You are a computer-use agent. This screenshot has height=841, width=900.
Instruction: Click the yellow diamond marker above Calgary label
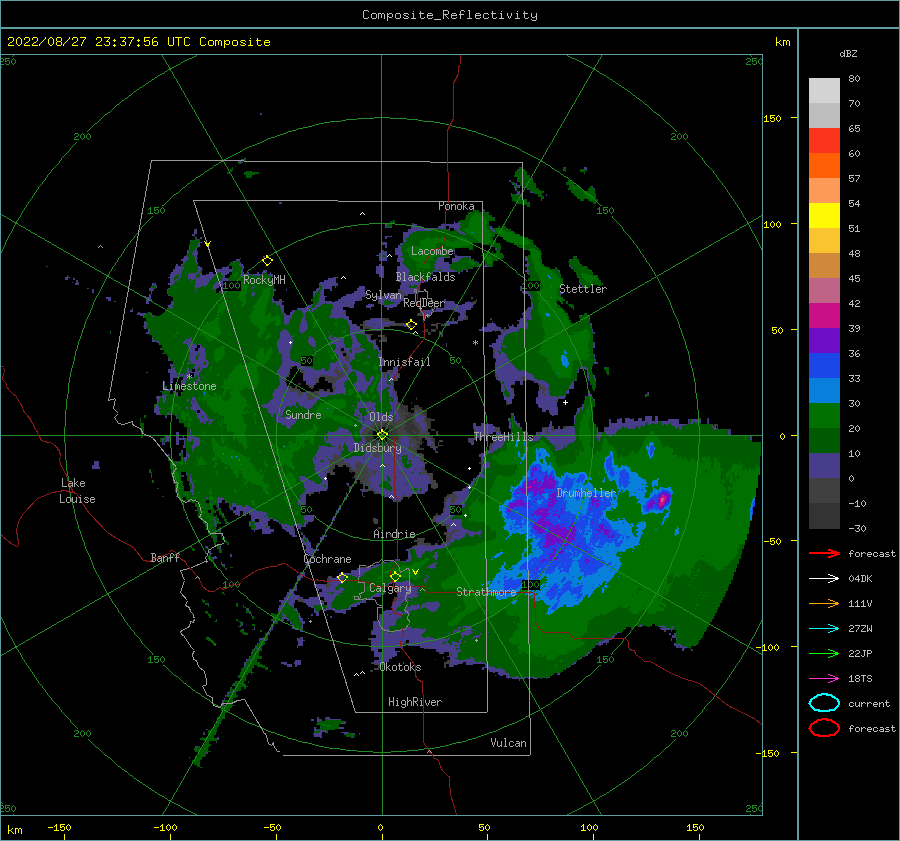click(395, 576)
